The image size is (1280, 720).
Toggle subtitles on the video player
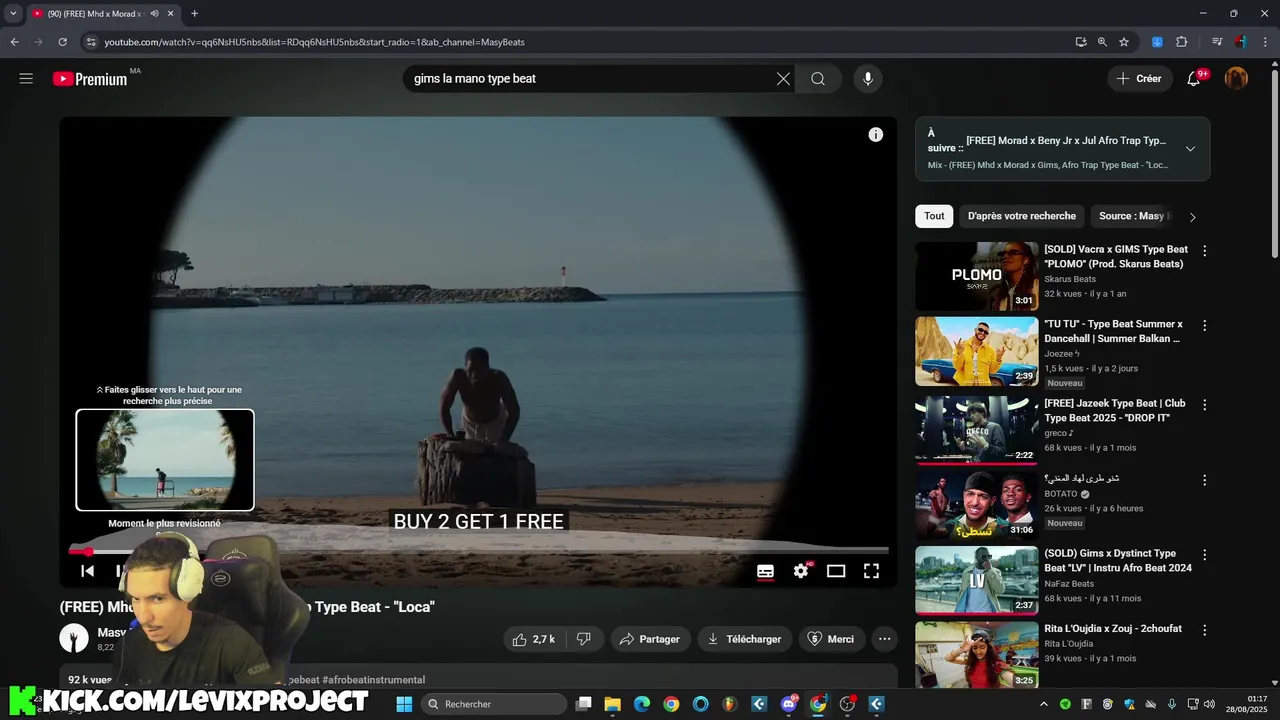click(x=765, y=571)
